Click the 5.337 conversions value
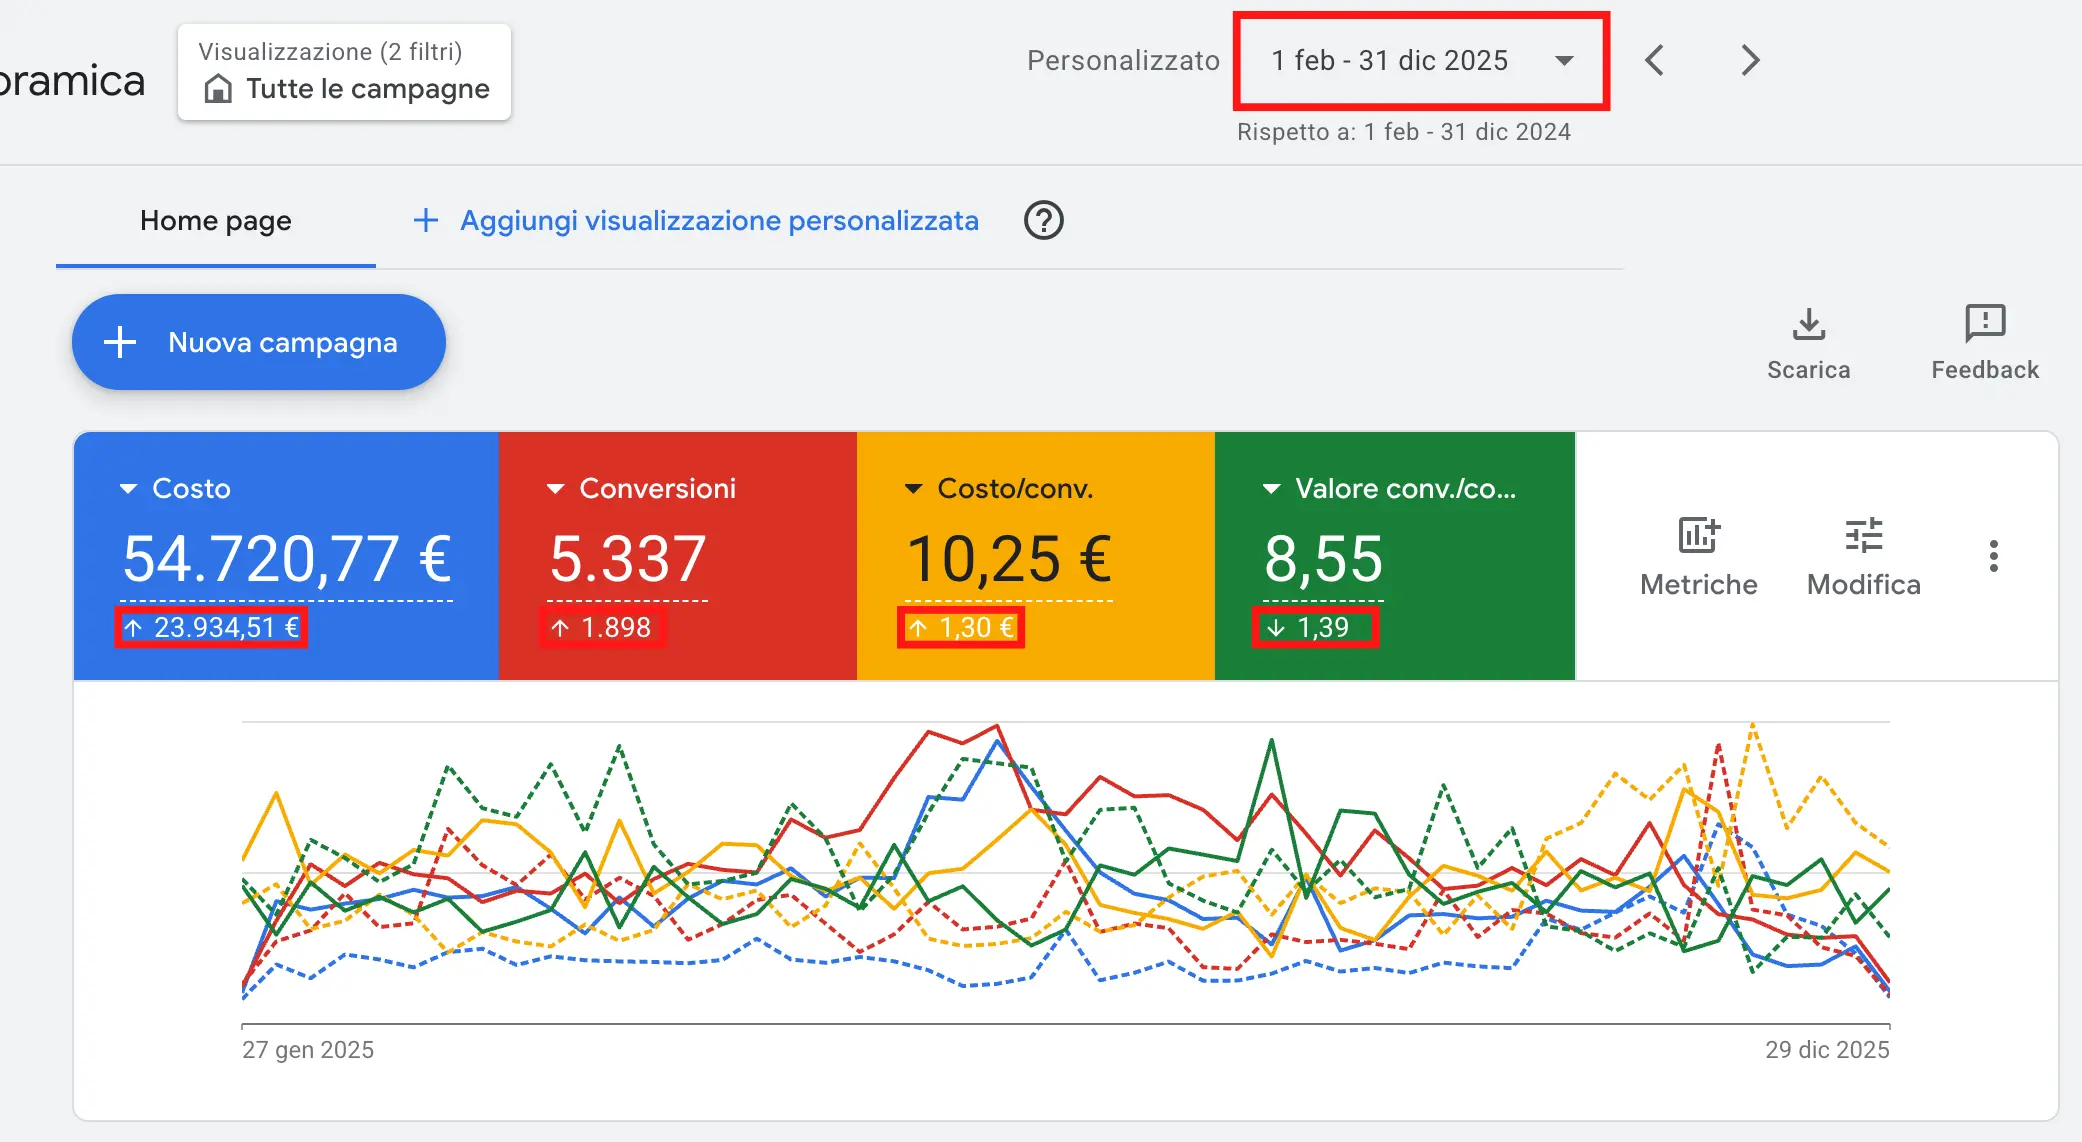This screenshot has width=2082, height=1142. [x=628, y=558]
